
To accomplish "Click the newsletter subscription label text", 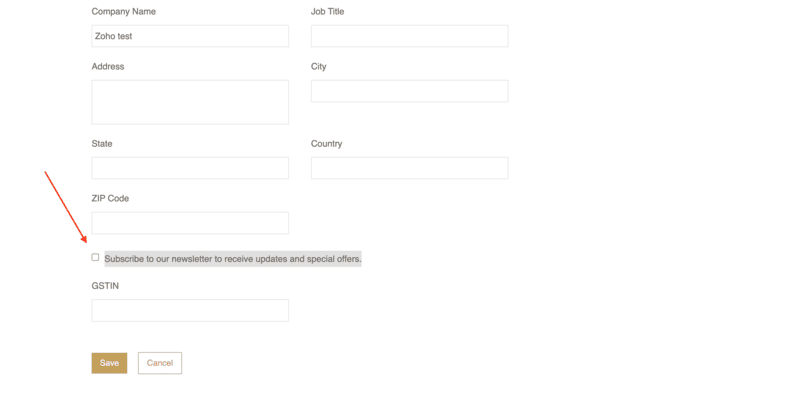I will (x=232, y=259).
